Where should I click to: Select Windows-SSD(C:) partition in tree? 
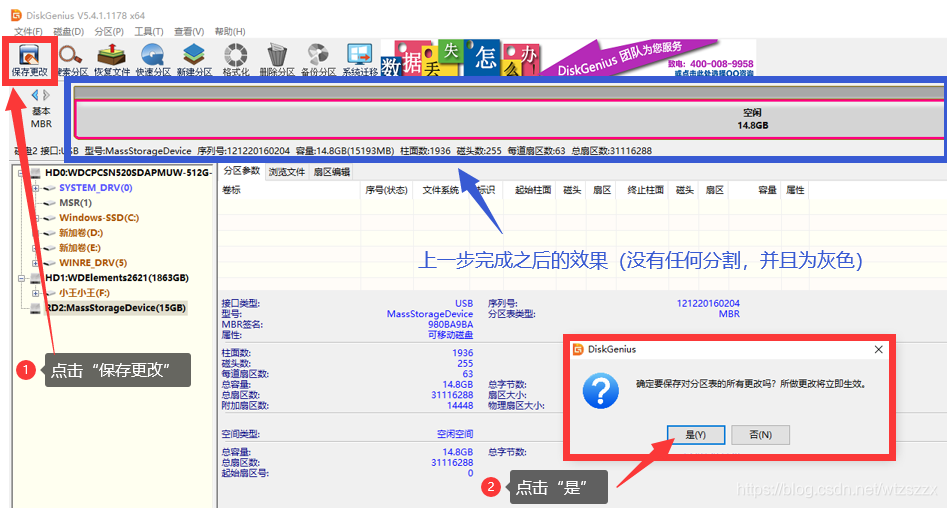click(99, 217)
